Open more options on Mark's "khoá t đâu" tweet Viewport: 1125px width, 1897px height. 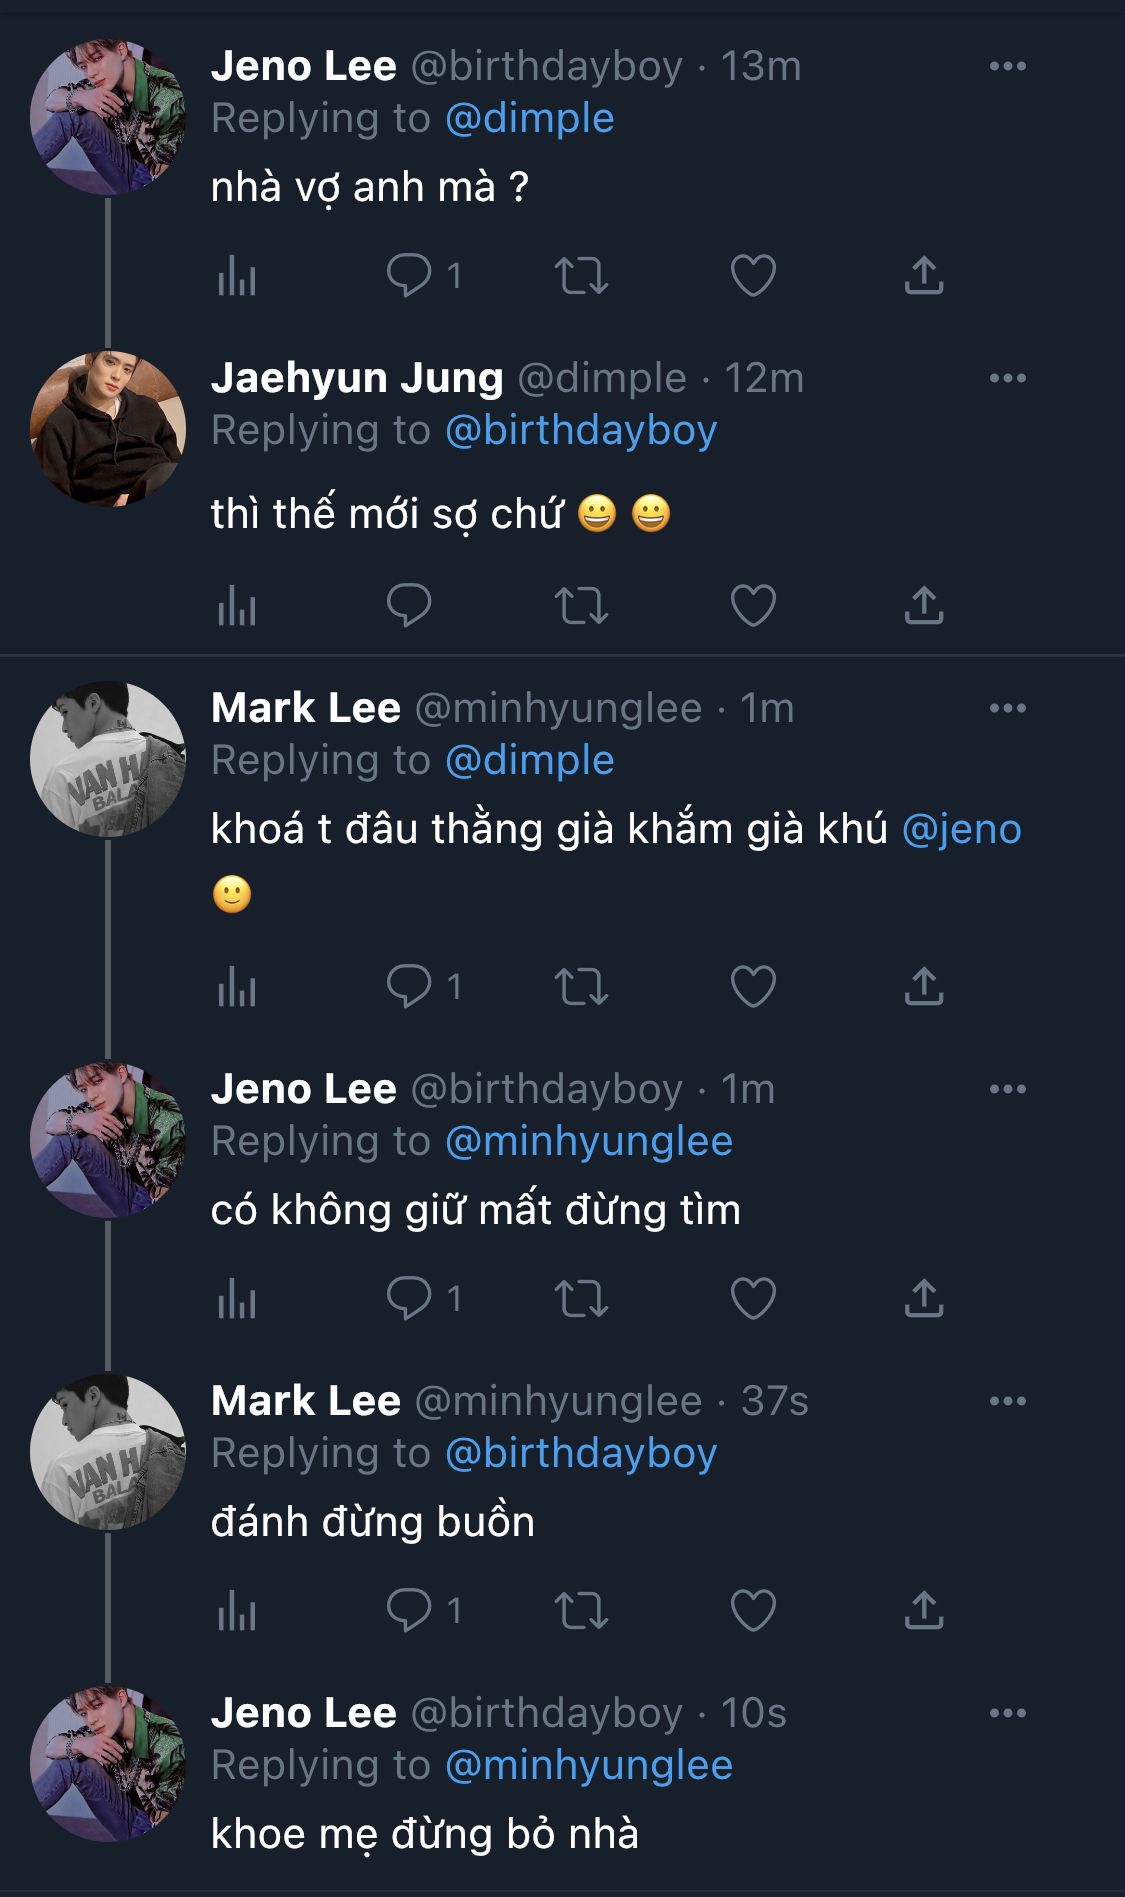click(x=1007, y=708)
